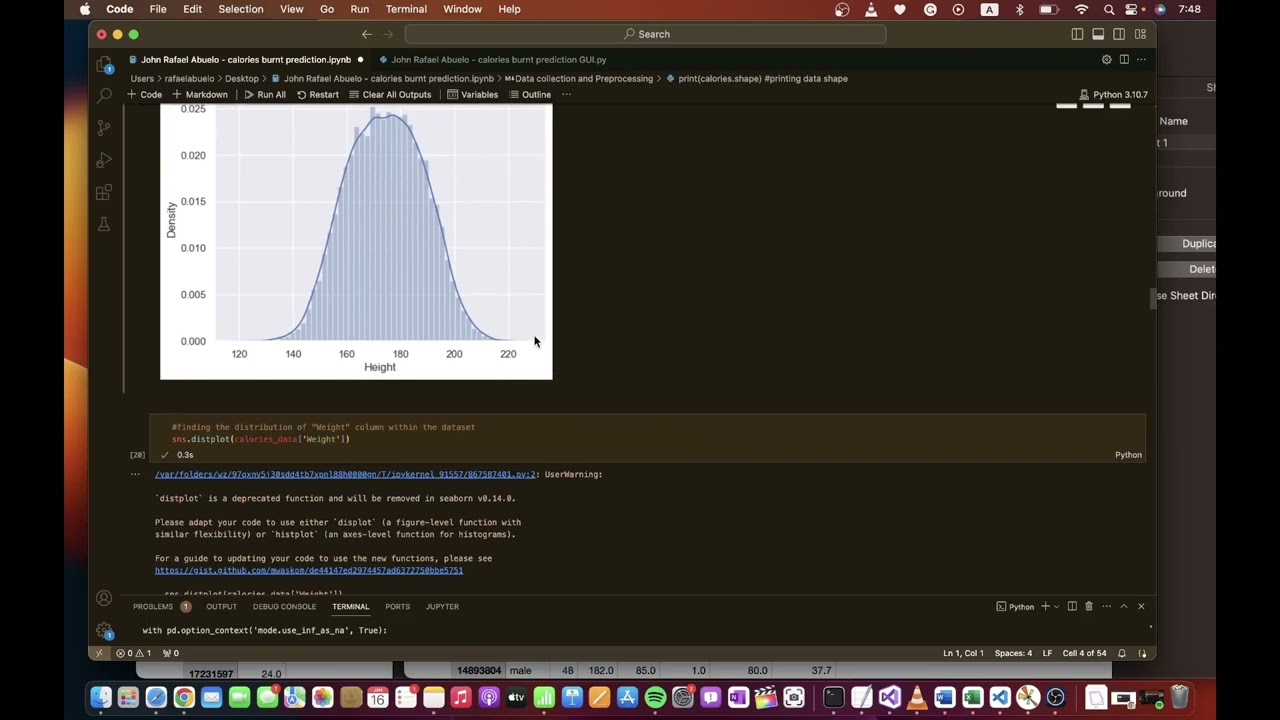Create new terminal with plus icon
This screenshot has width=1280, height=720.
pyautogui.click(x=1045, y=606)
